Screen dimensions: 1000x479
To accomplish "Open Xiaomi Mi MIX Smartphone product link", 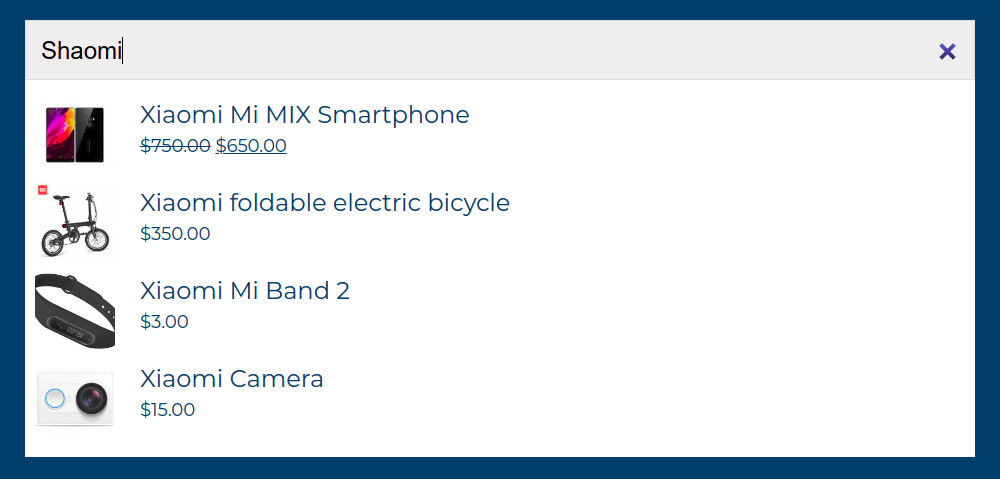I will click(x=304, y=115).
